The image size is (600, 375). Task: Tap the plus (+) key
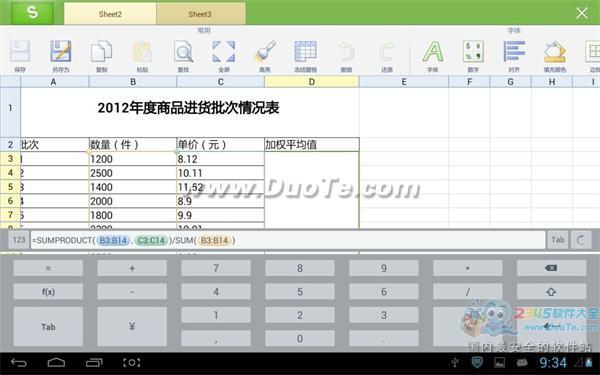132,268
